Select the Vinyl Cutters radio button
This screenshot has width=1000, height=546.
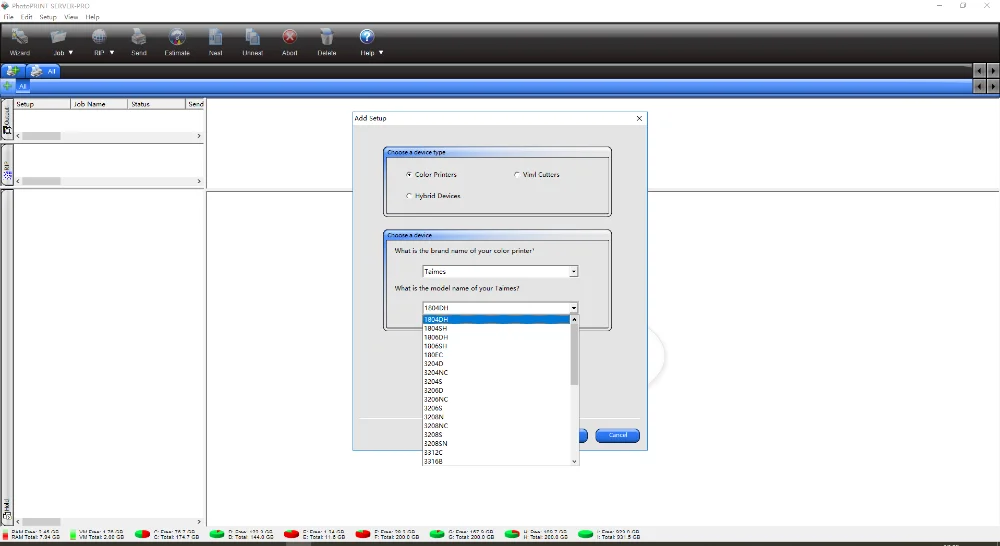(x=517, y=174)
